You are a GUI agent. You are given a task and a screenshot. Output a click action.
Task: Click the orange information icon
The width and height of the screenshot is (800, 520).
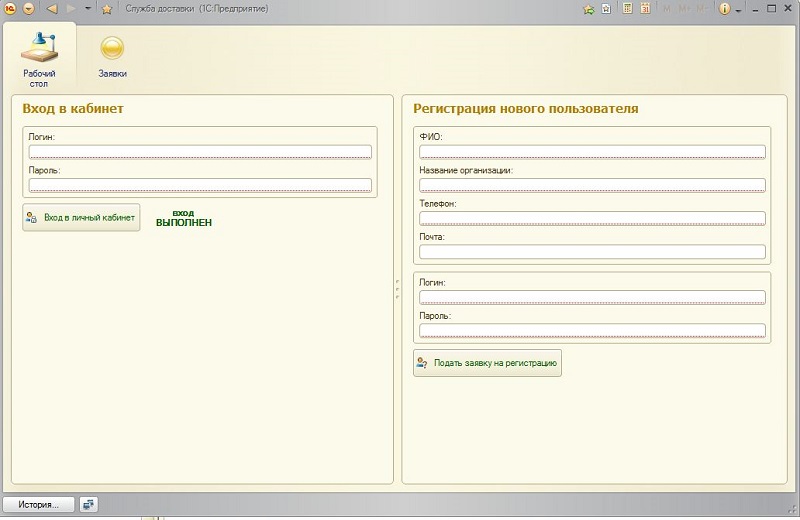click(725, 9)
